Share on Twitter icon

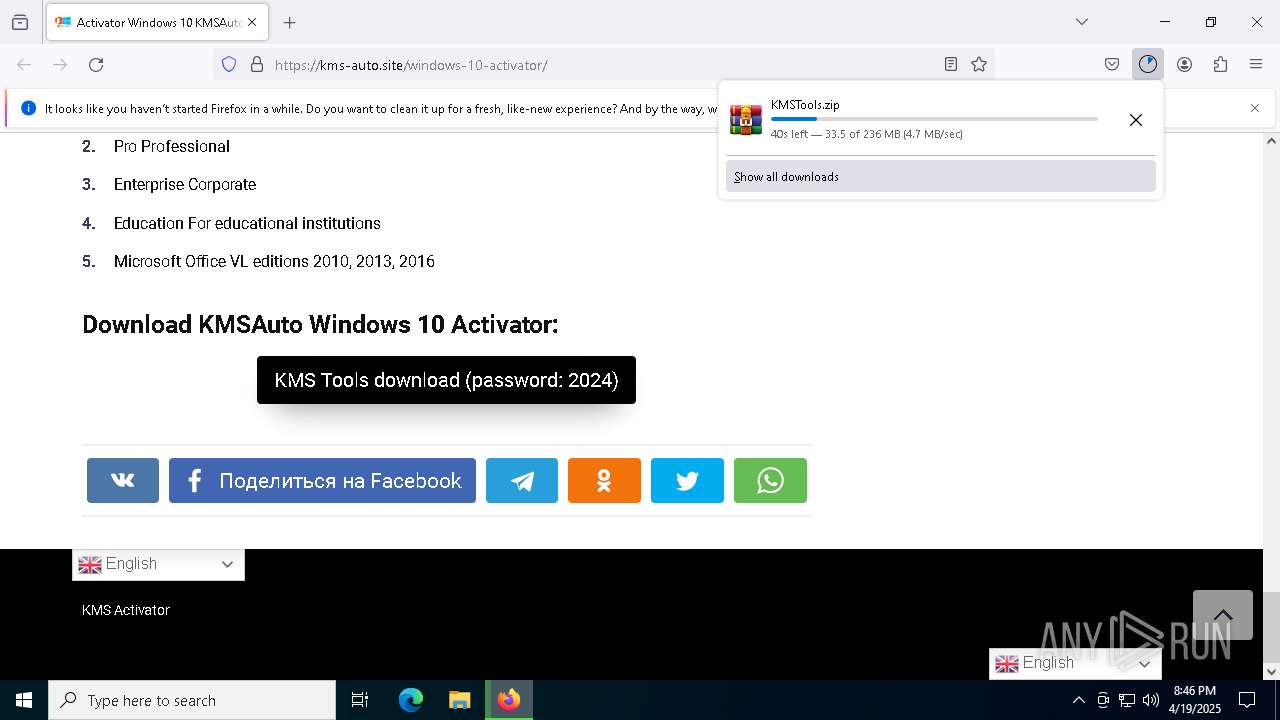tap(687, 480)
